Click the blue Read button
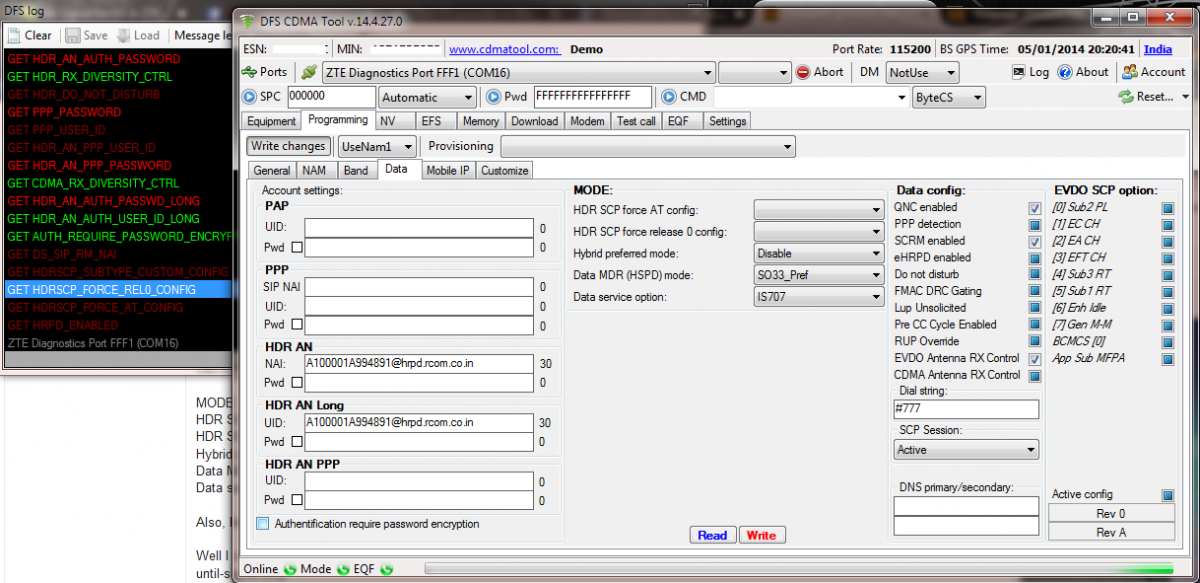This screenshot has height=583, width=1200. (x=712, y=535)
